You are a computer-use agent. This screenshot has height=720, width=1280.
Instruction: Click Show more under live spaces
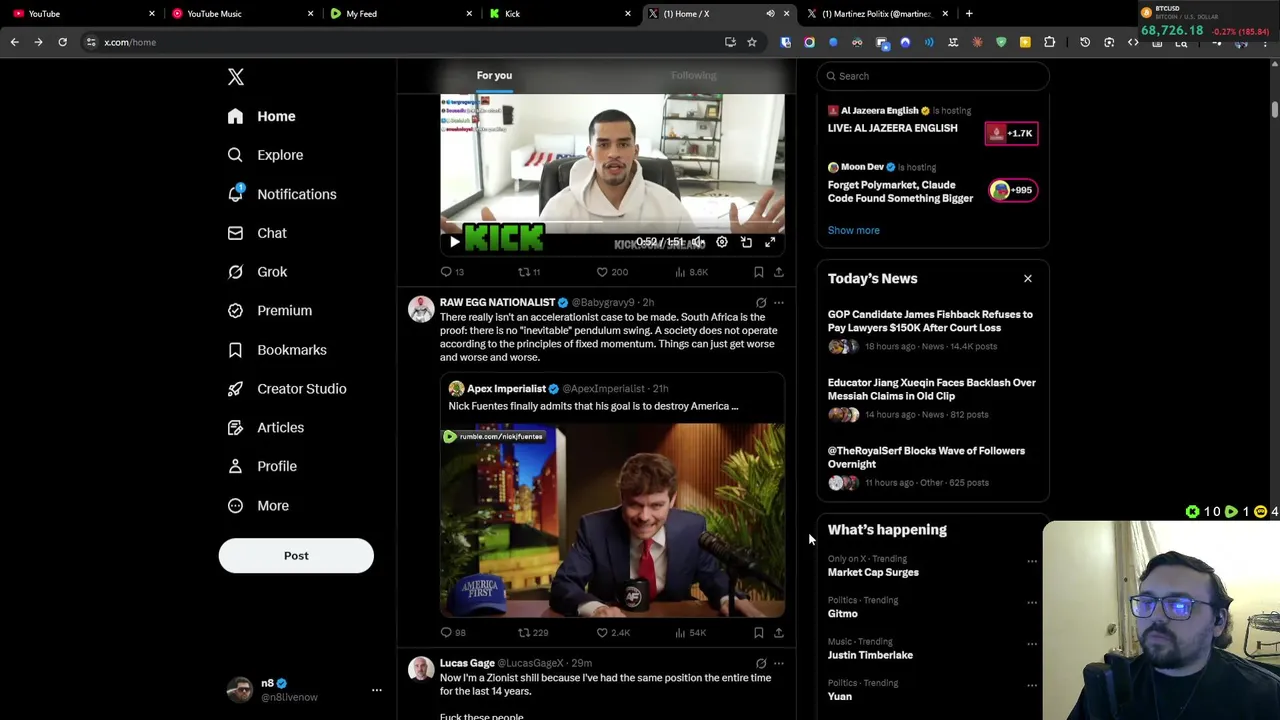(x=853, y=230)
